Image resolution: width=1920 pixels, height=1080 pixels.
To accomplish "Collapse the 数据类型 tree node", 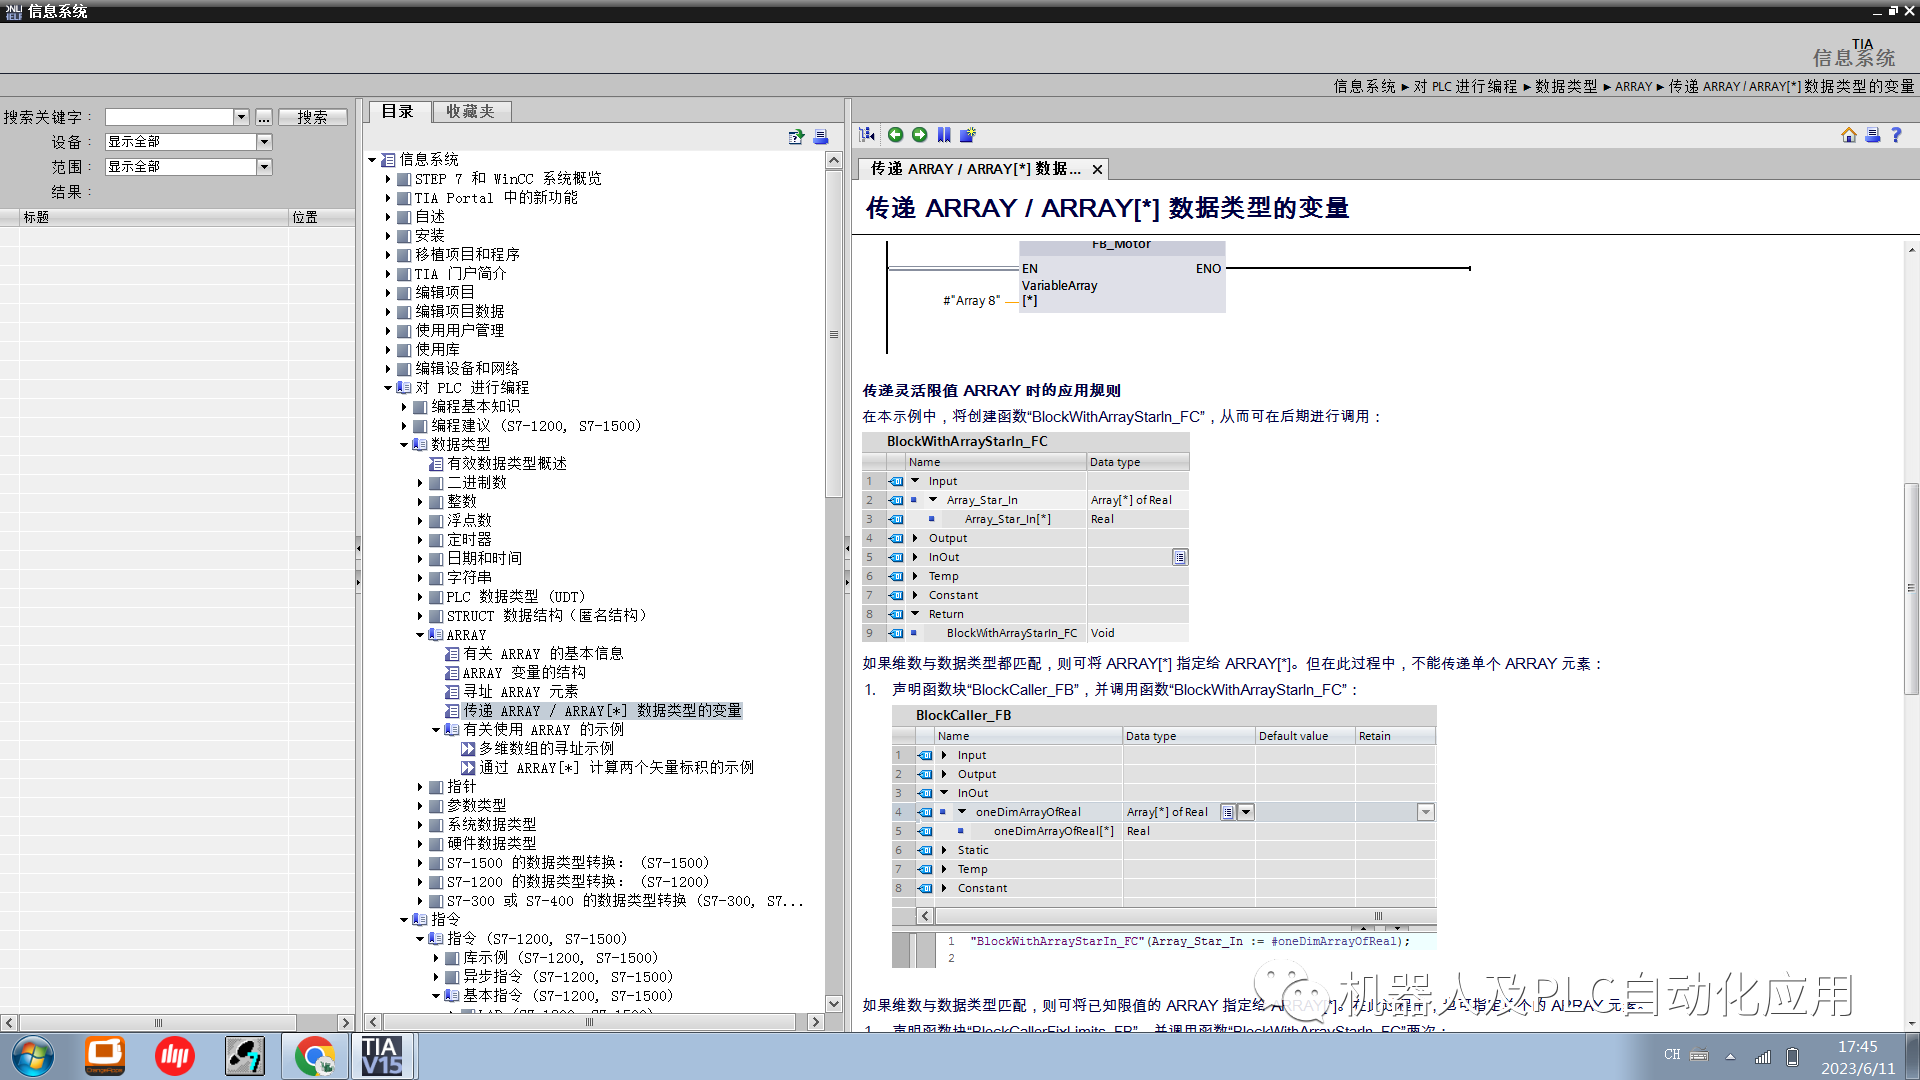I will (404, 445).
